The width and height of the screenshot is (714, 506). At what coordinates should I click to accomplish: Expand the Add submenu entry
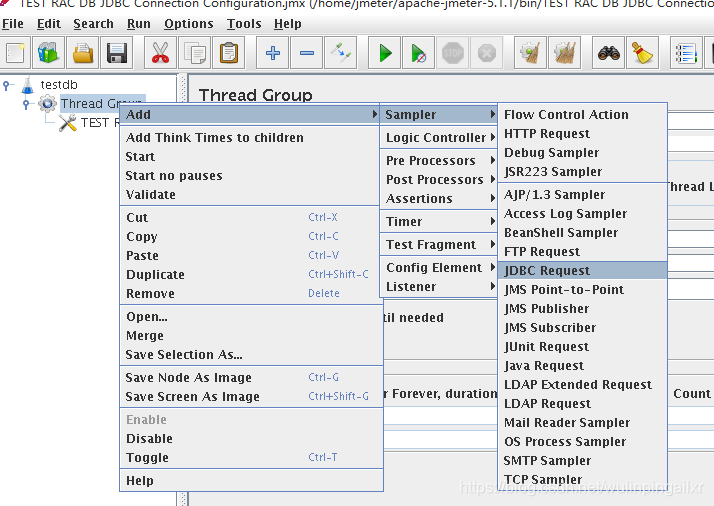point(250,115)
